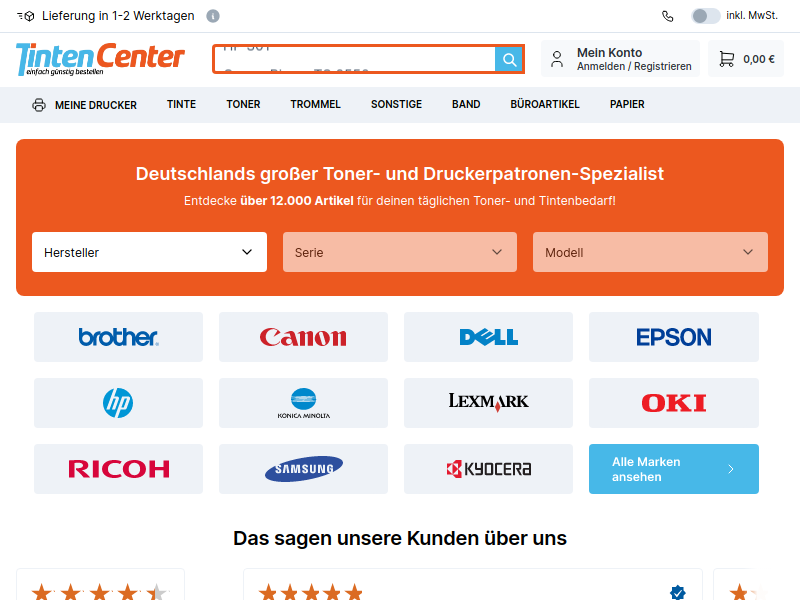
Task: Select the Dell brand logo
Action: click(488, 337)
